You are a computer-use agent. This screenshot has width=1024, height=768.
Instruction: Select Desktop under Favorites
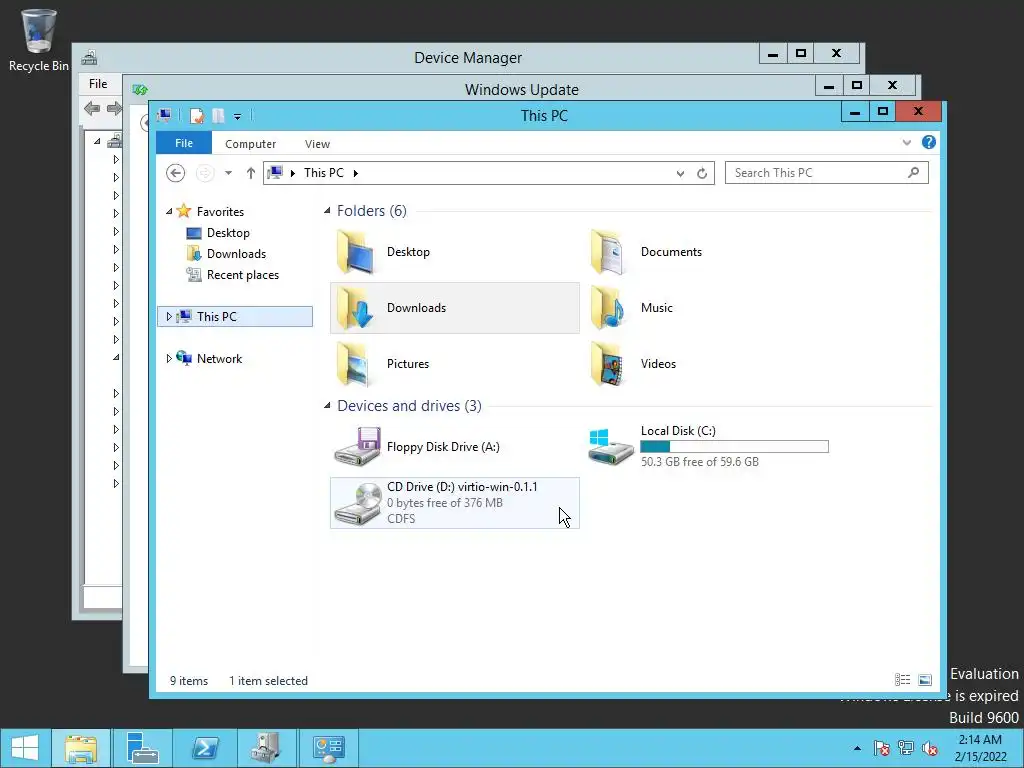tap(228, 233)
